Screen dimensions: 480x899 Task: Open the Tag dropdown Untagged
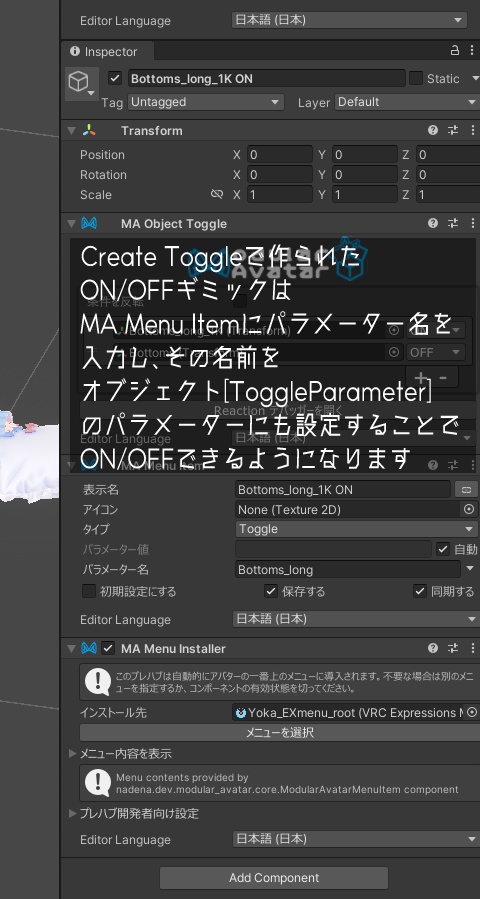[x=205, y=102]
